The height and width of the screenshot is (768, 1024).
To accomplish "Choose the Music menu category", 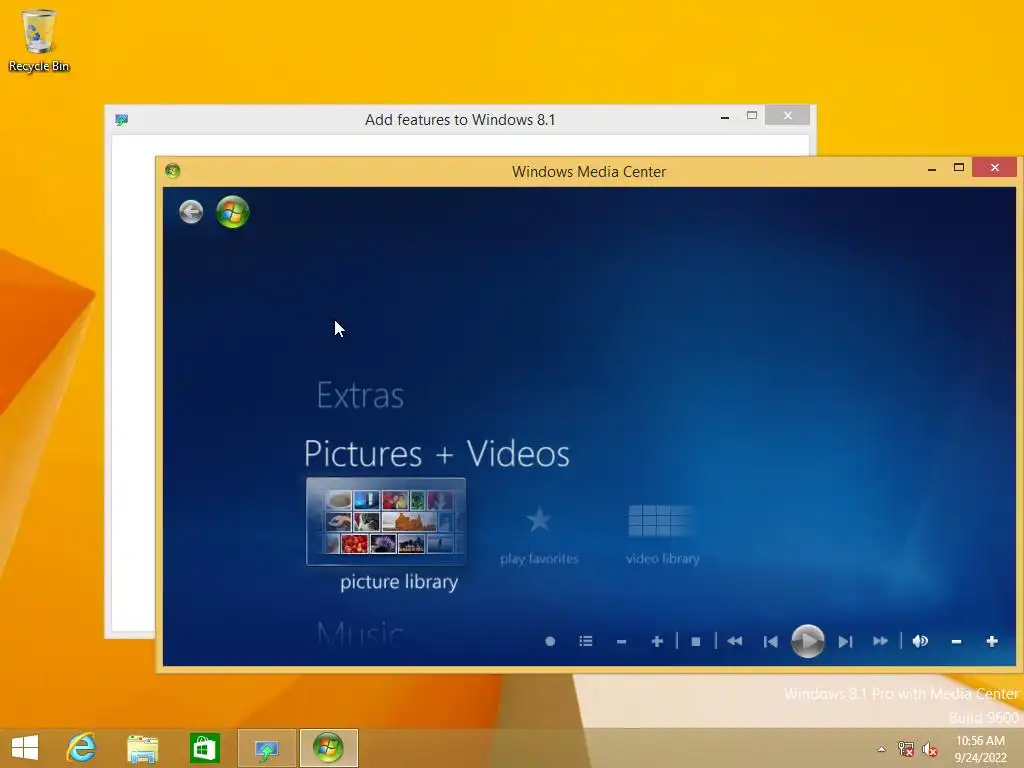I will (360, 633).
